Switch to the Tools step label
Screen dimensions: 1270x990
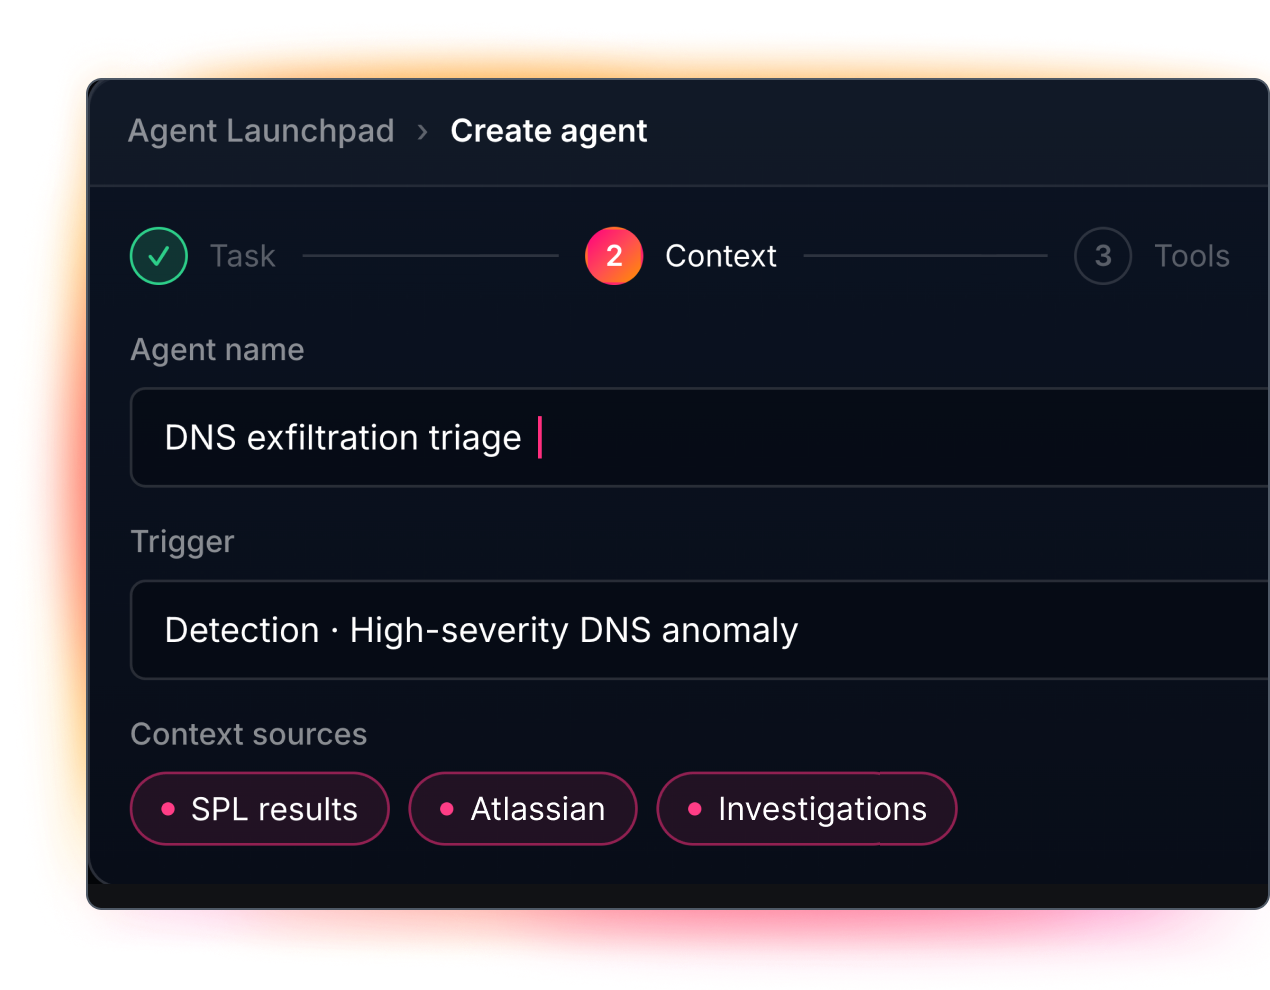(1192, 256)
